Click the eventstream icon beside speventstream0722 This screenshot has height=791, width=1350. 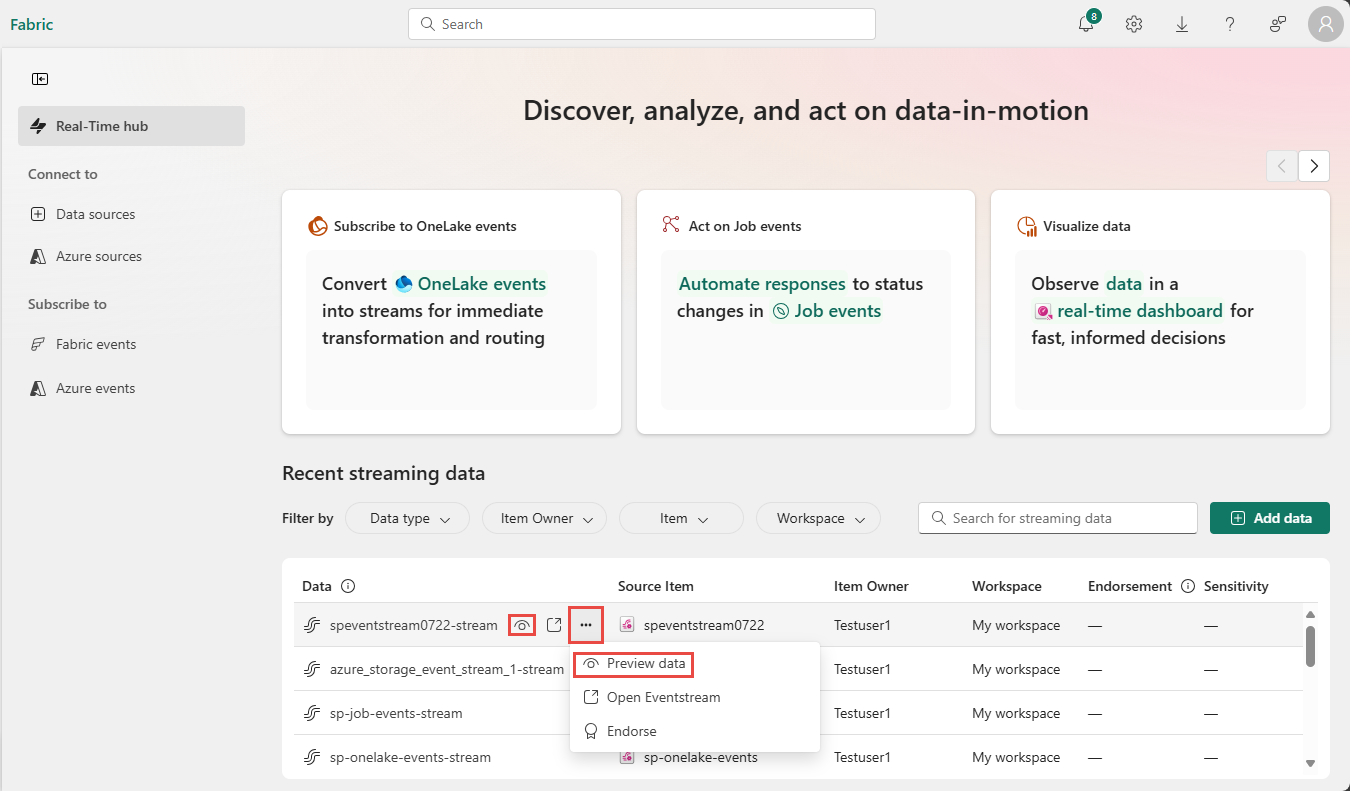(x=628, y=625)
